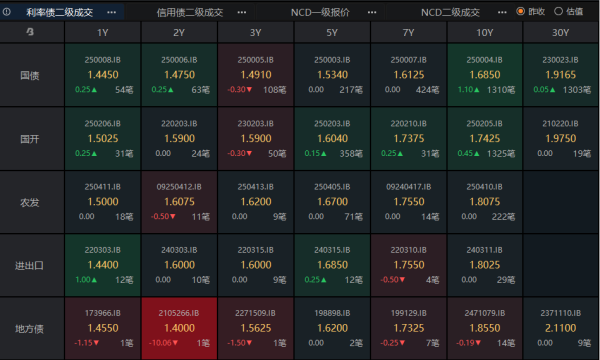Open bond 250413.IB cell
Image resolution: width=600 pixels, height=360 pixels.
[x=256, y=202]
